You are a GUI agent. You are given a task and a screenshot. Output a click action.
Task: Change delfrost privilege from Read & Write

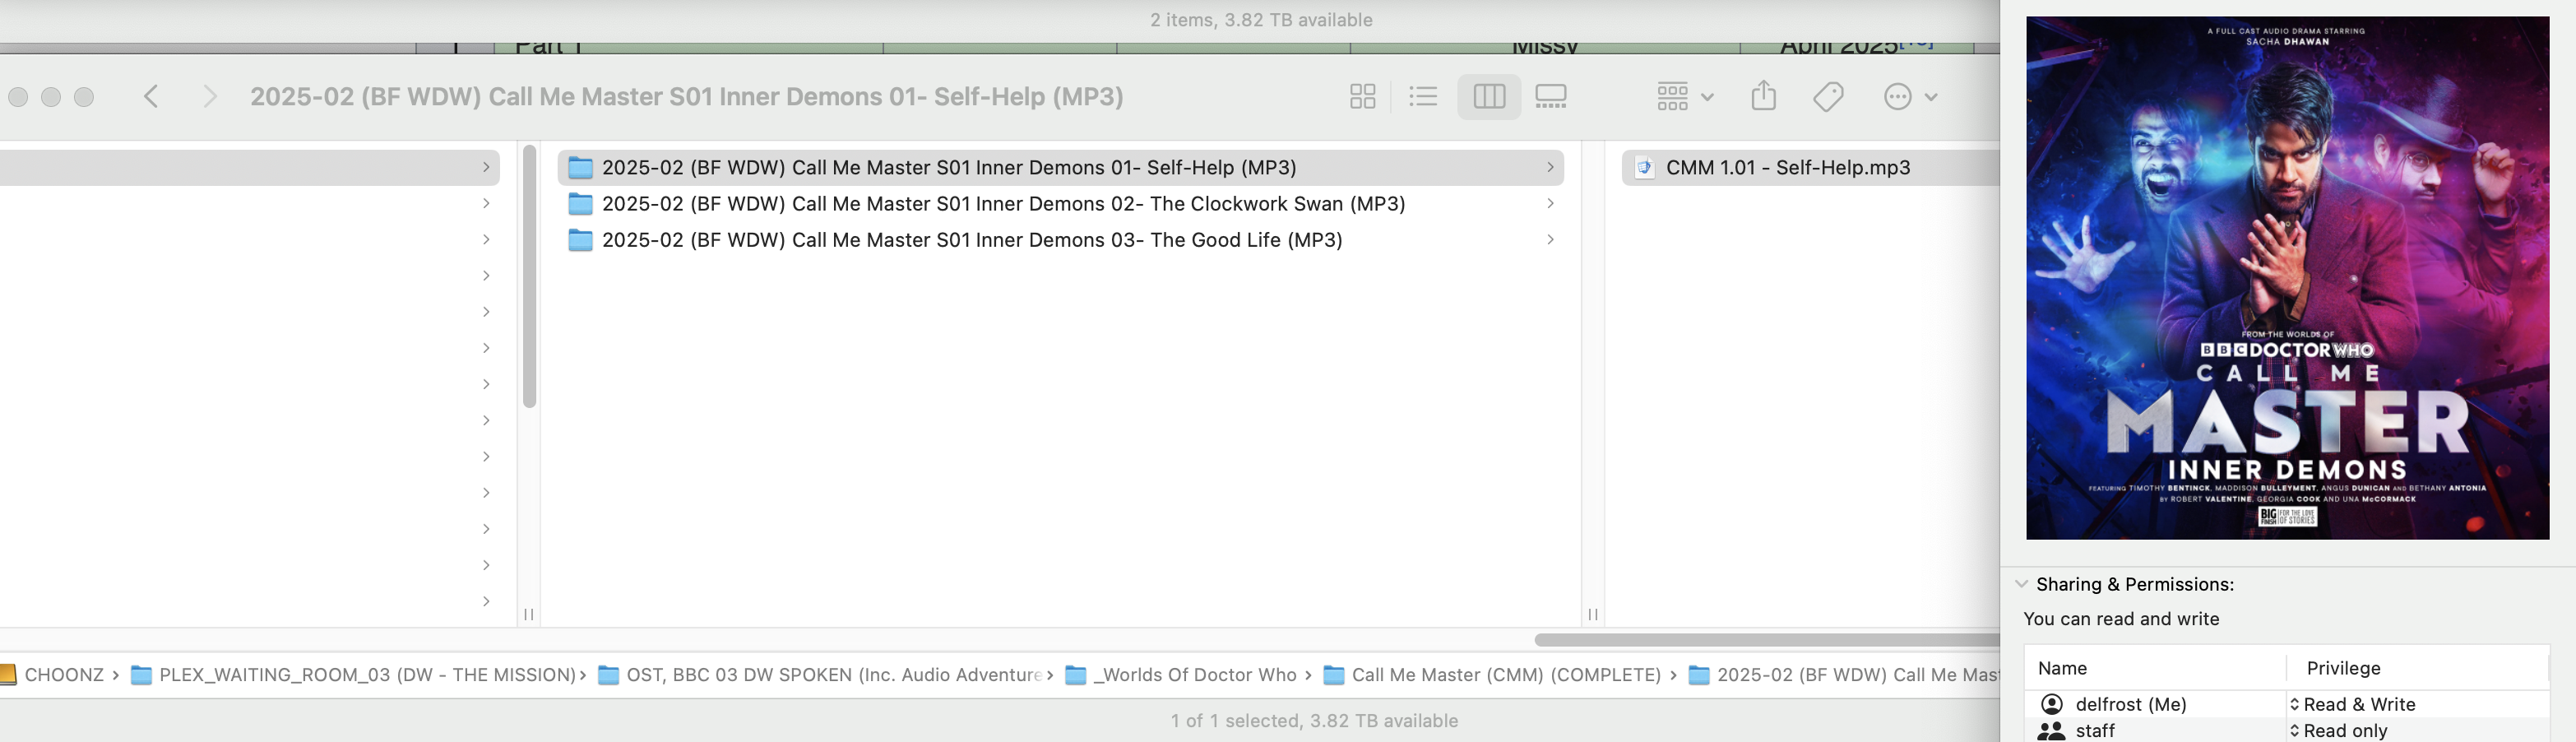pyautogui.click(x=2352, y=705)
